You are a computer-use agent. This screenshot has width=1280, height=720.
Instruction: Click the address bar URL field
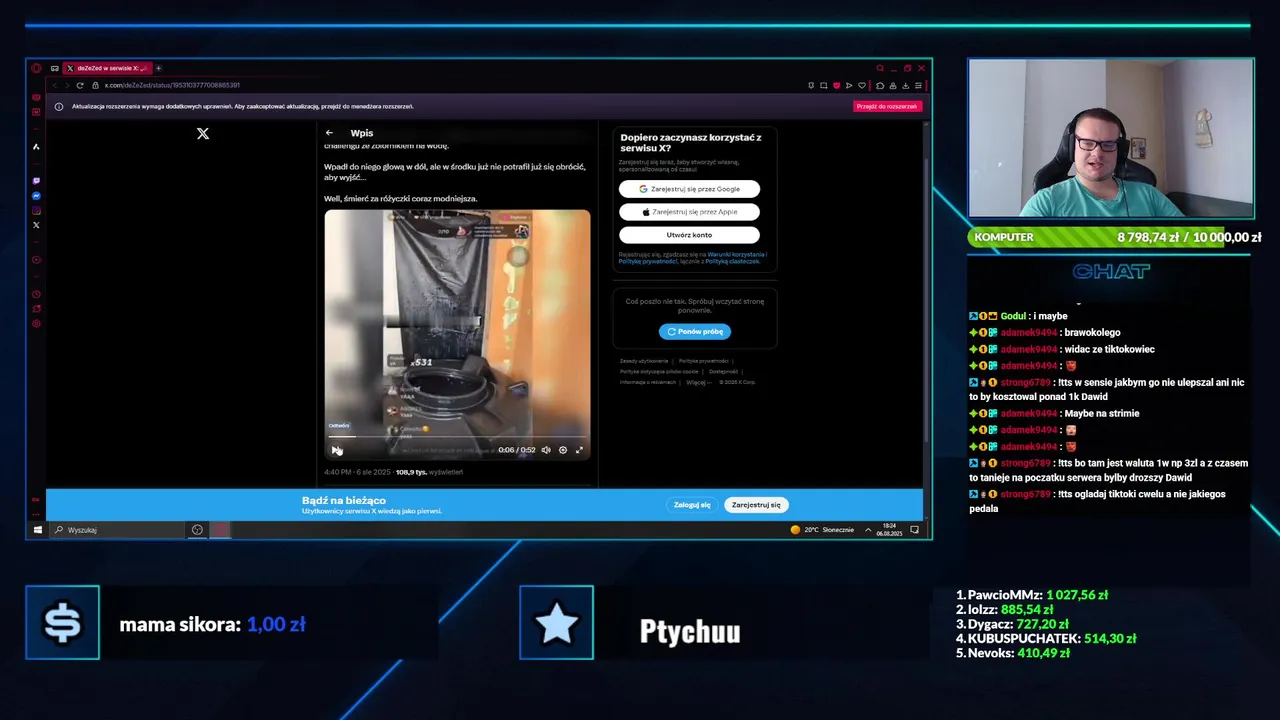coord(450,85)
